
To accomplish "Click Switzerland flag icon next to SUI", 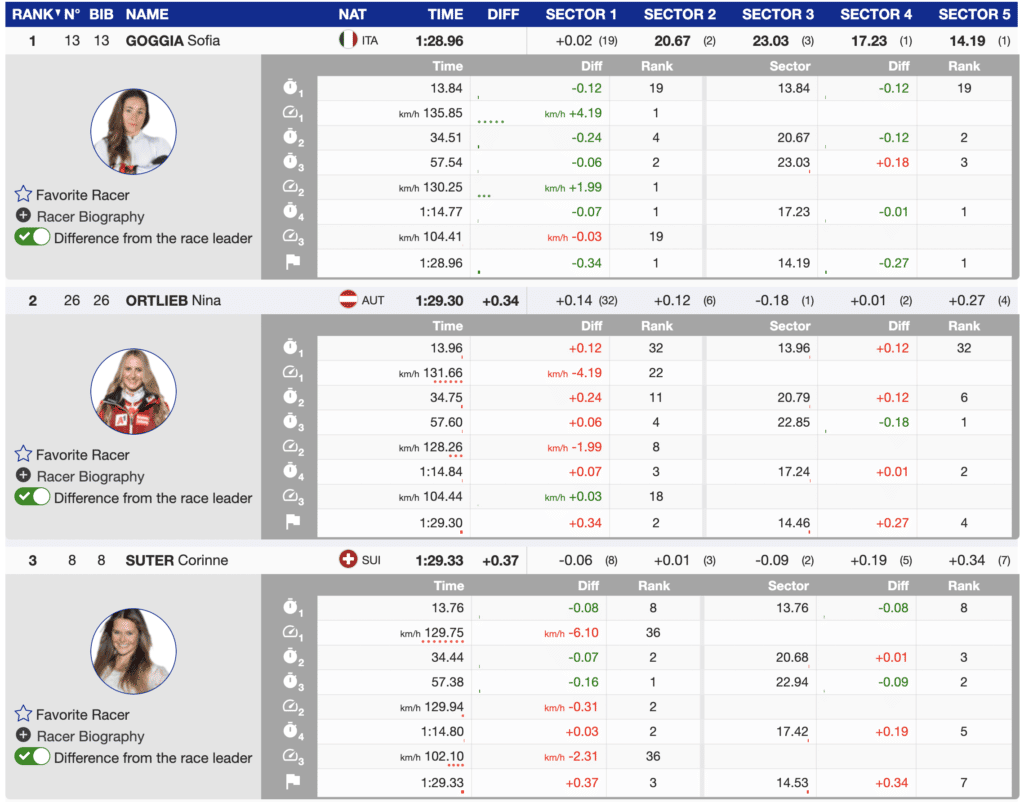I will click(348, 560).
